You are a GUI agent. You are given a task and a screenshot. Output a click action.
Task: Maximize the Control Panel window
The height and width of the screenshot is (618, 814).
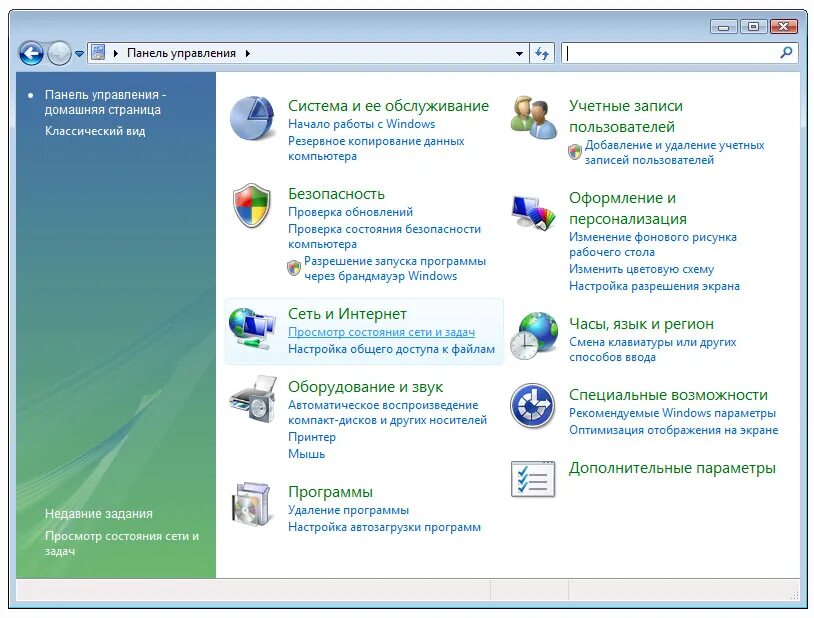tap(753, 26)
